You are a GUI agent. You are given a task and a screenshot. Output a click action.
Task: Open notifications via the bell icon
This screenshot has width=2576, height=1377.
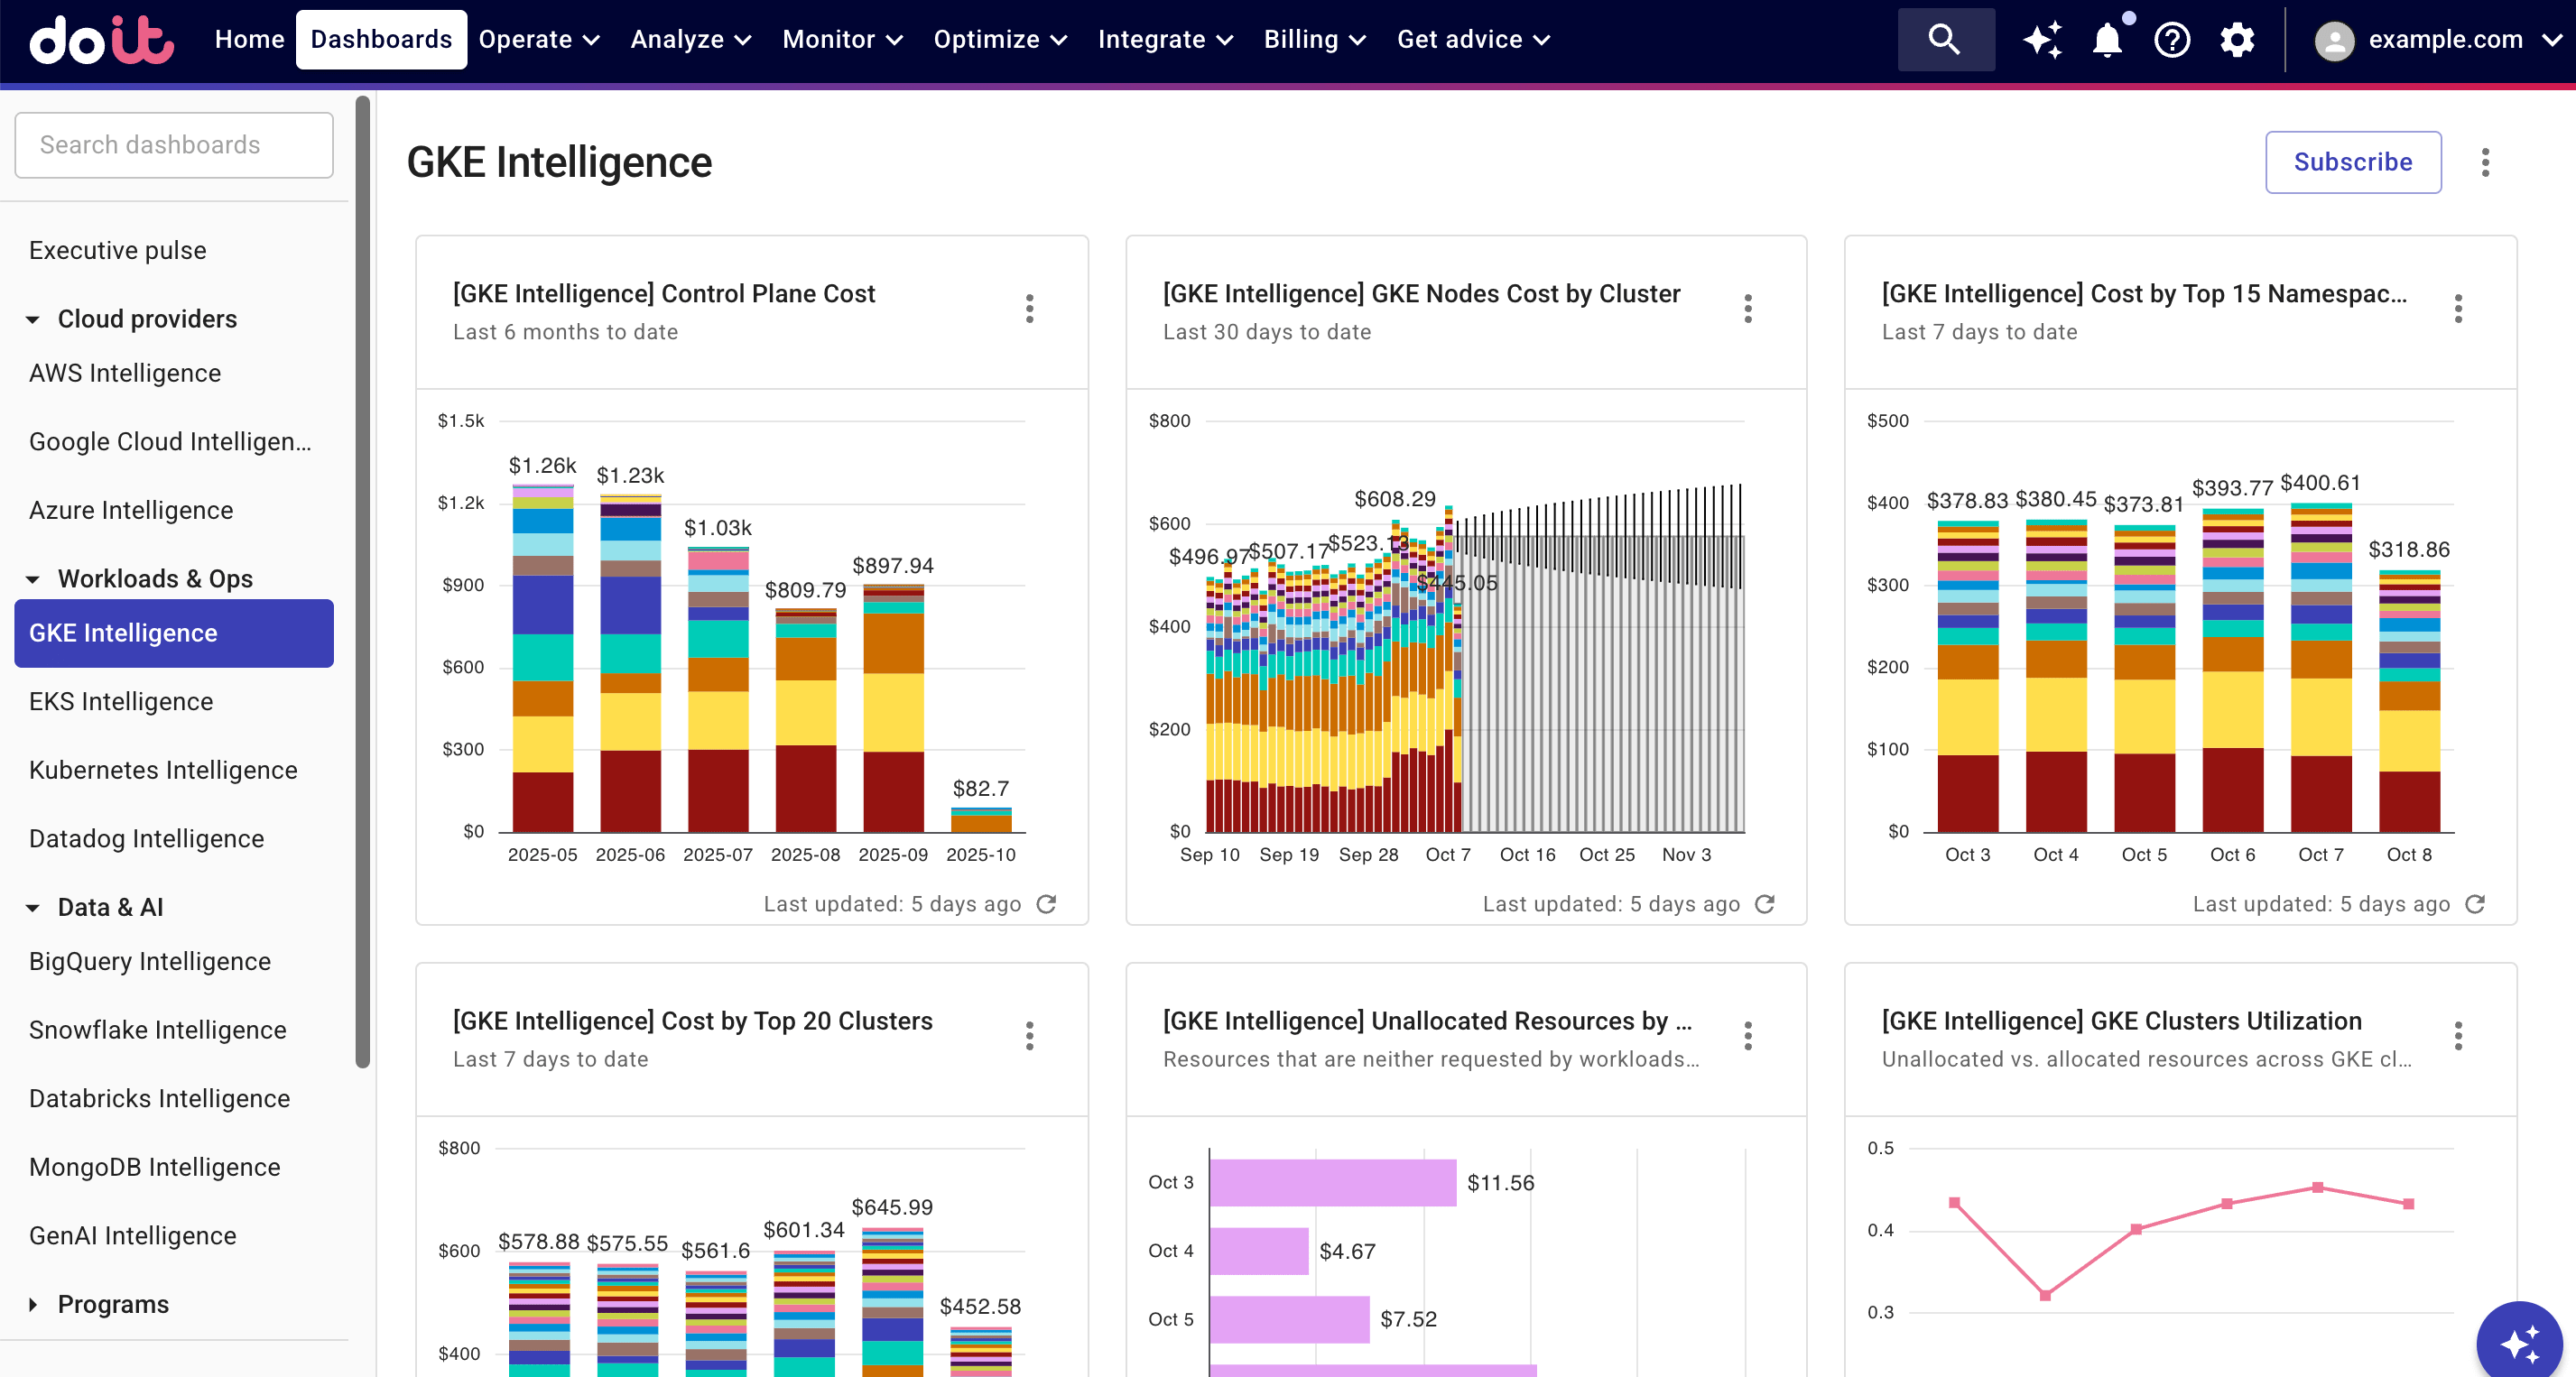coord(2106,39)
